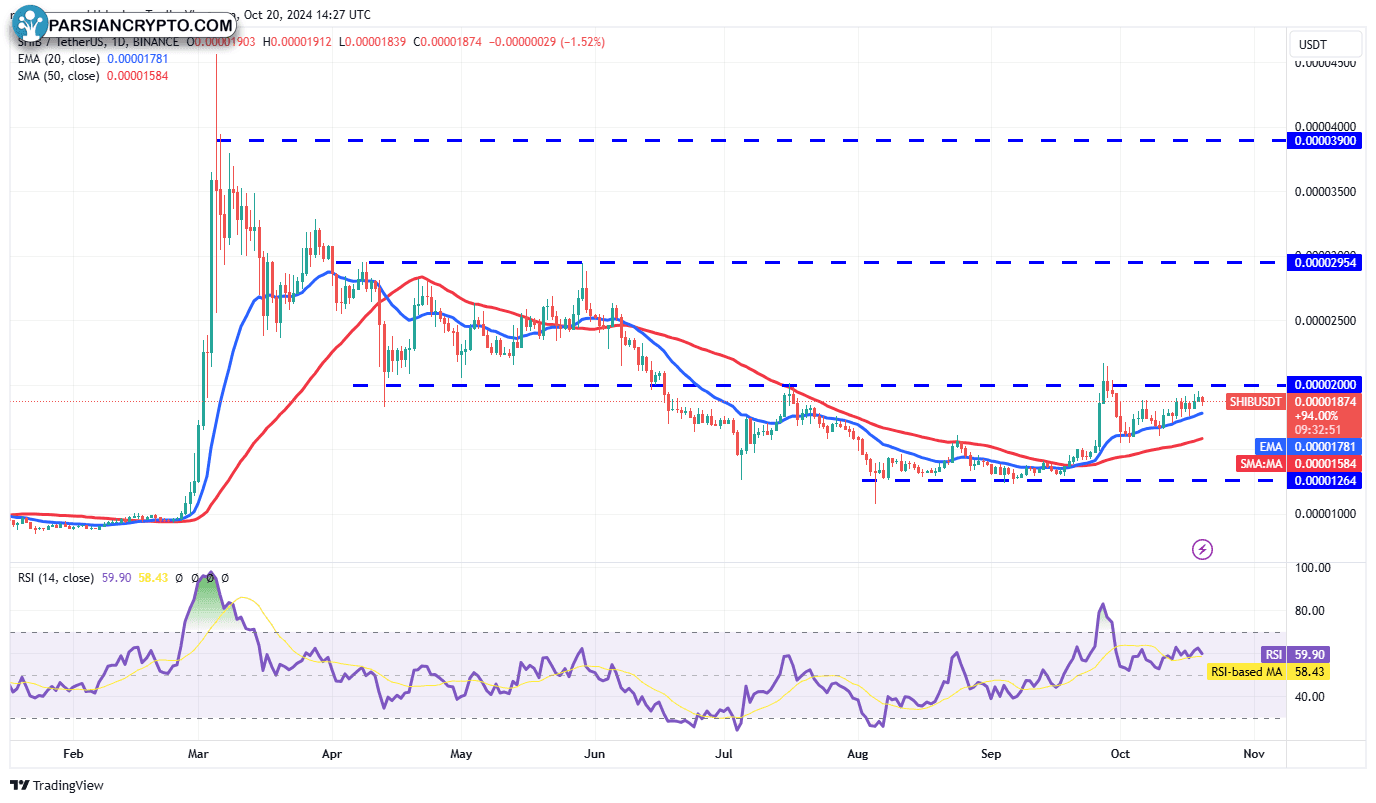The width and height of the screenshot is (1376, 803).
Task: Click the H0.00001912 high value in header
Action: [299, 42]
